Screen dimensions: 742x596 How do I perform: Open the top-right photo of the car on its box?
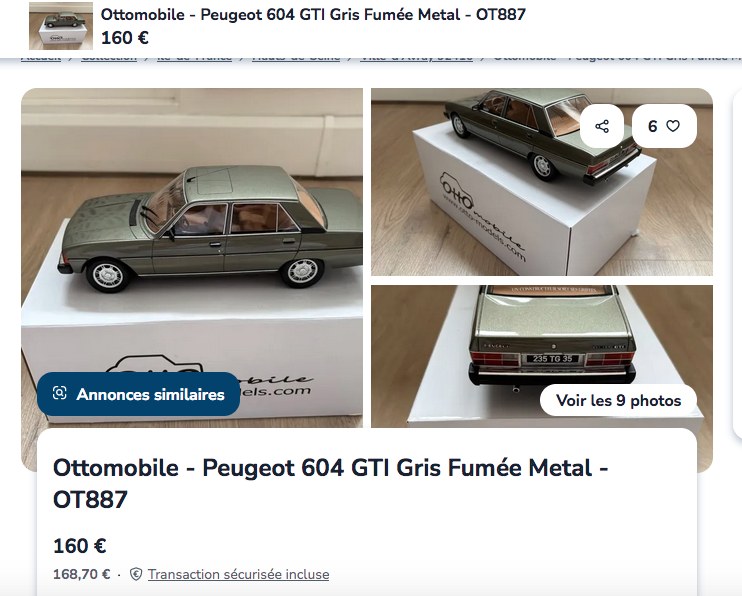pyautogui.click(x=542, y=182)
